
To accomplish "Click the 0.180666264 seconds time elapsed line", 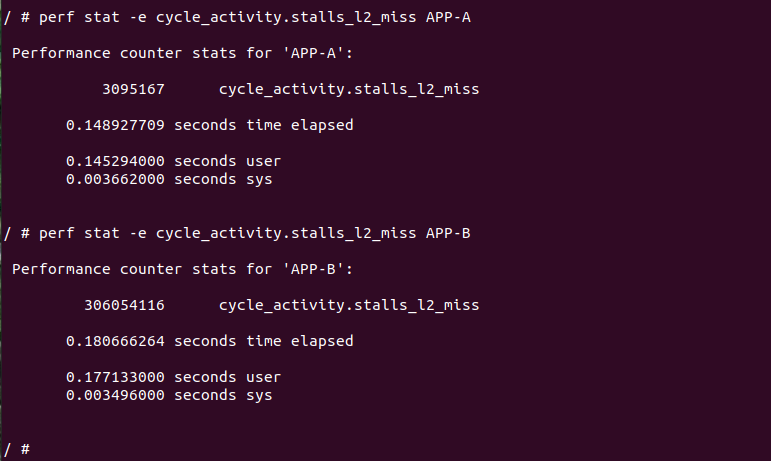I will click(210, 341).
